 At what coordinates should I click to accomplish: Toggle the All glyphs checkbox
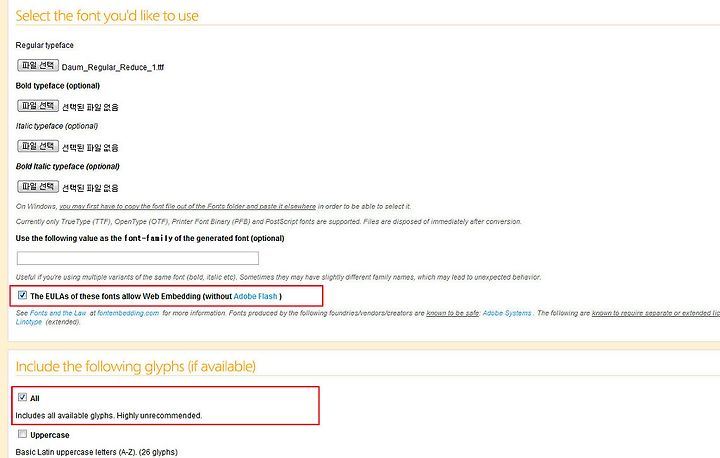coord(22,397)
